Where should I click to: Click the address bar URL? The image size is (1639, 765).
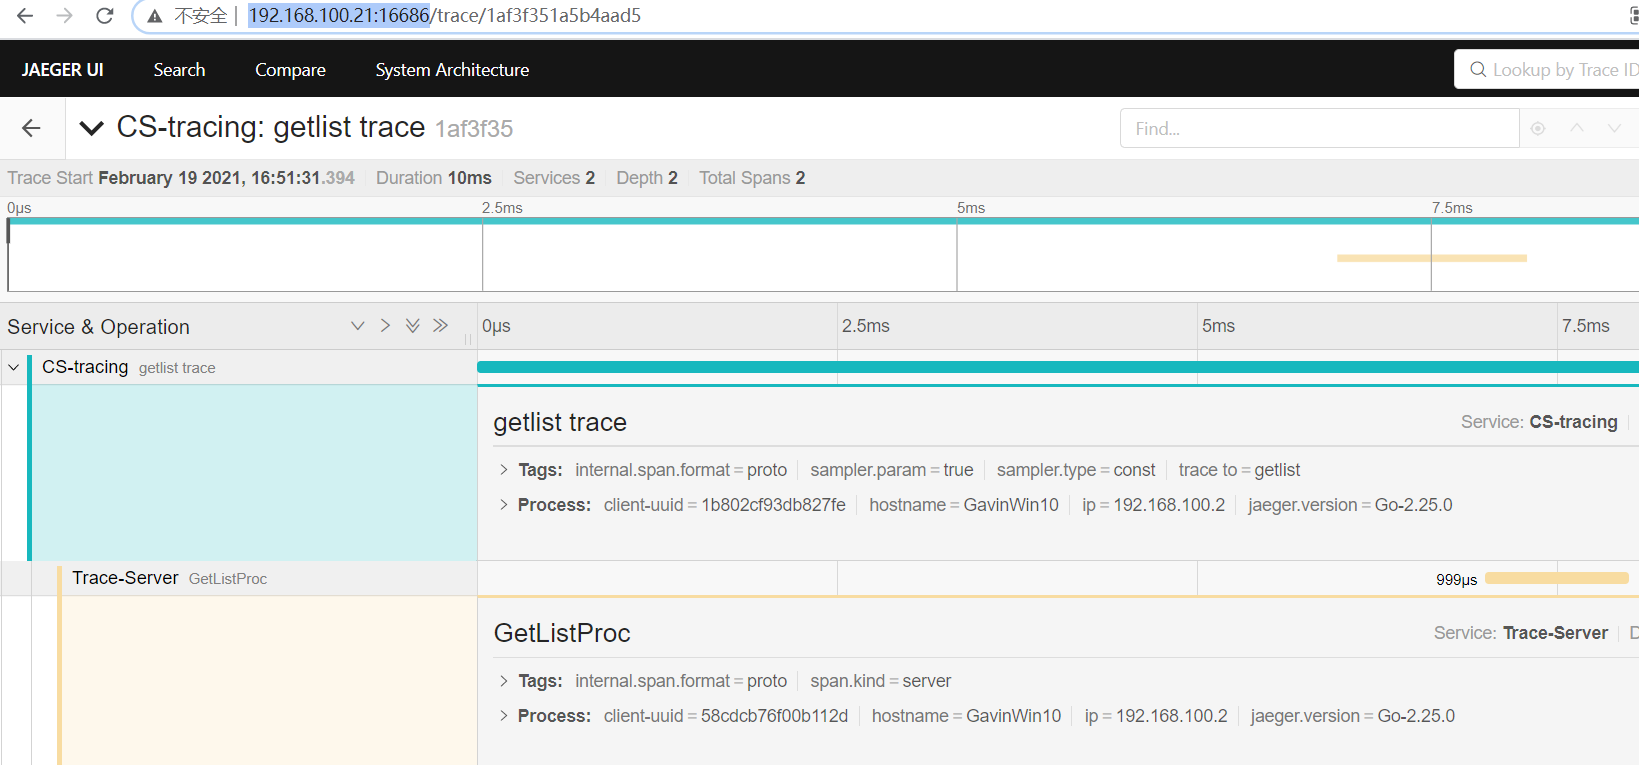(x=444, y=16)
